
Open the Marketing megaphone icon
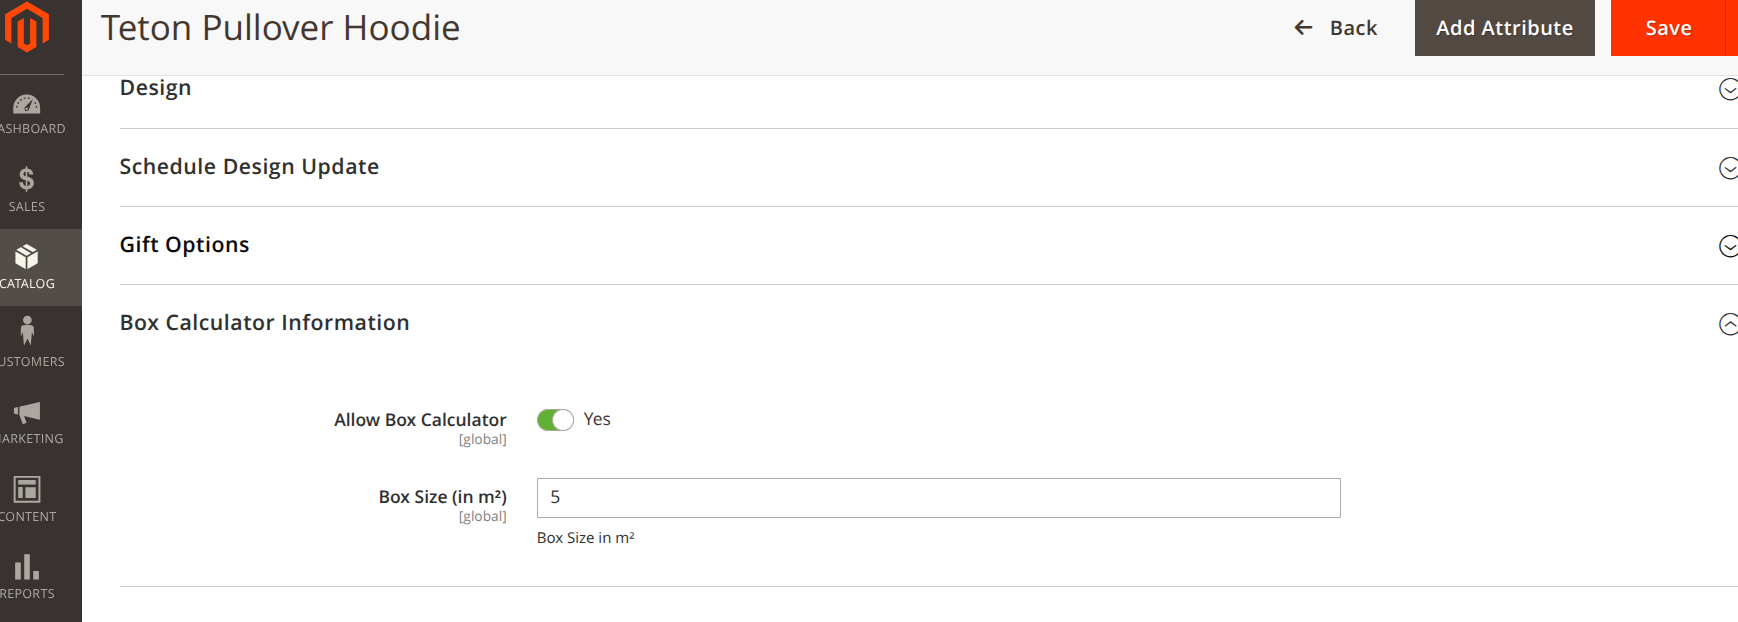point(27,412)
